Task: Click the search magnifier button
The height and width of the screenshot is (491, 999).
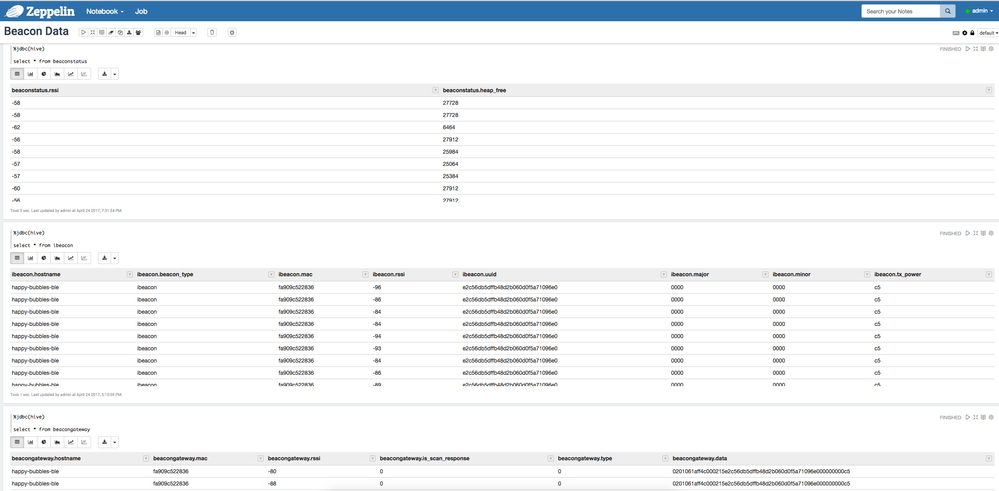Action: (948, 11)
